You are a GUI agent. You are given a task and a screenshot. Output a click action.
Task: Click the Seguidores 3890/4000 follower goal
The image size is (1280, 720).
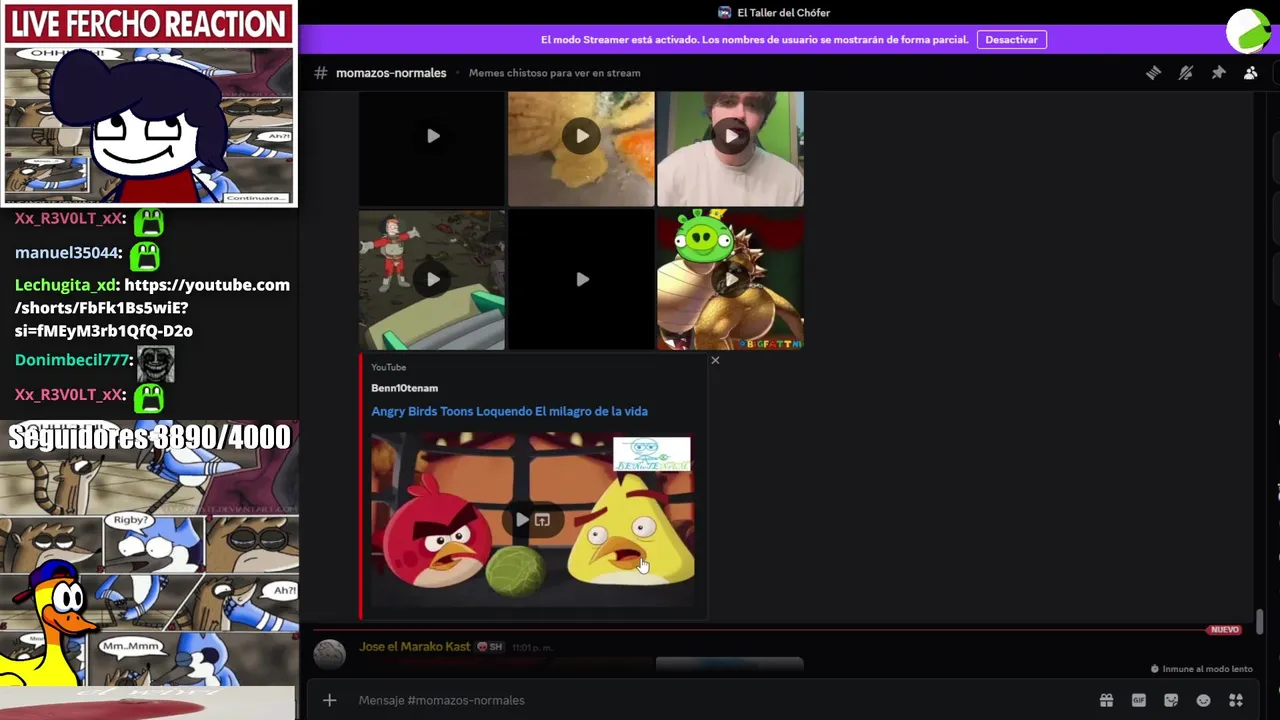pyautogui.click(x=150, y=438)
